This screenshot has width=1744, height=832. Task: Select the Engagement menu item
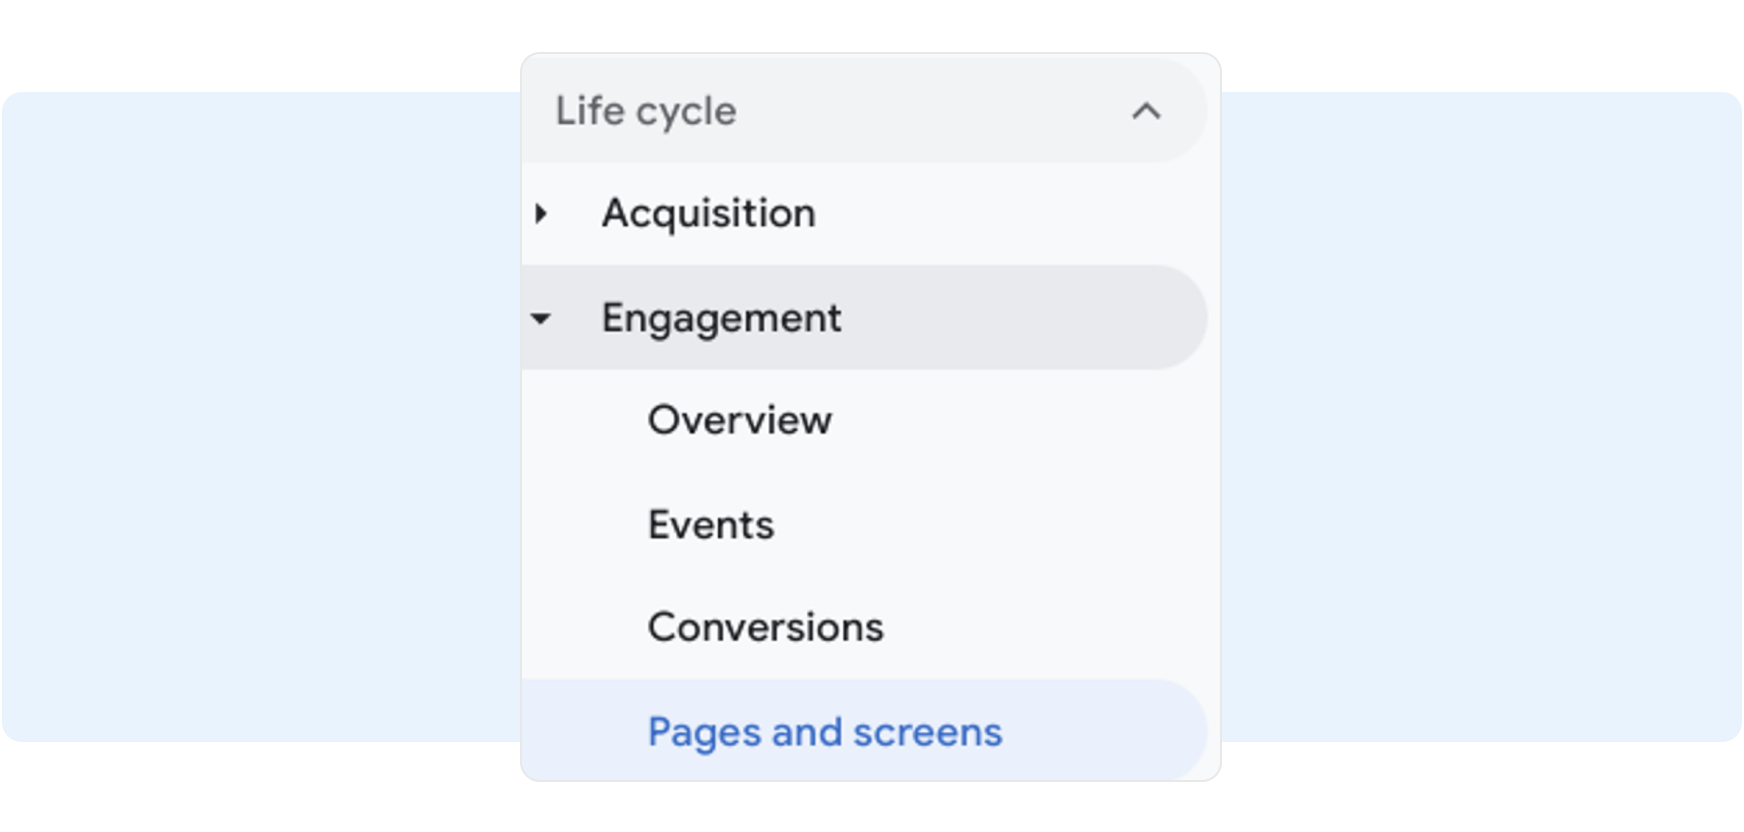coord(721,318)
